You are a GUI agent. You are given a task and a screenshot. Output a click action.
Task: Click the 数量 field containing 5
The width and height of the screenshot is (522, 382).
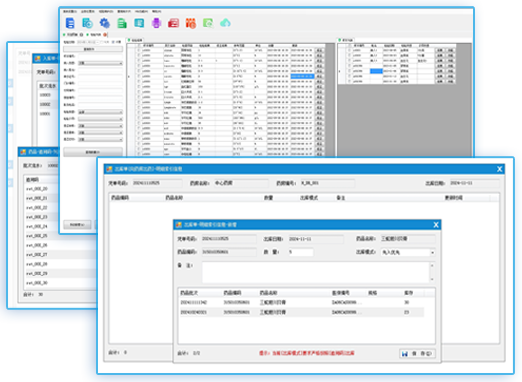click(300, 252)
